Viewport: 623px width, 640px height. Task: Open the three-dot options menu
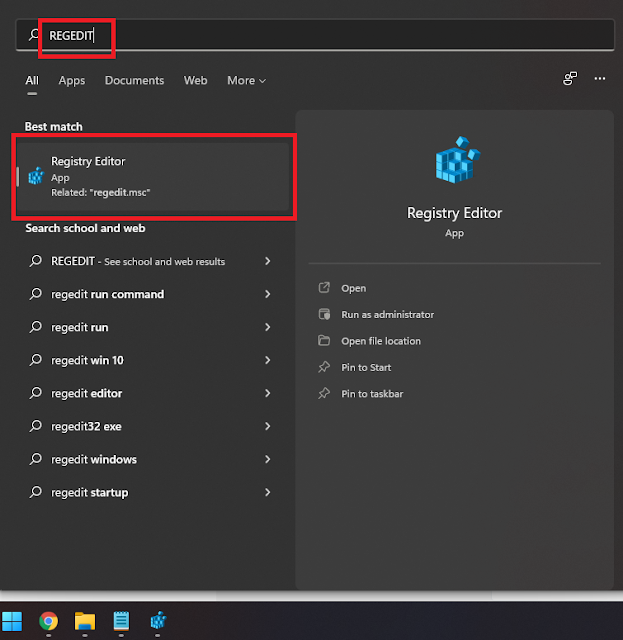[600, 78]
